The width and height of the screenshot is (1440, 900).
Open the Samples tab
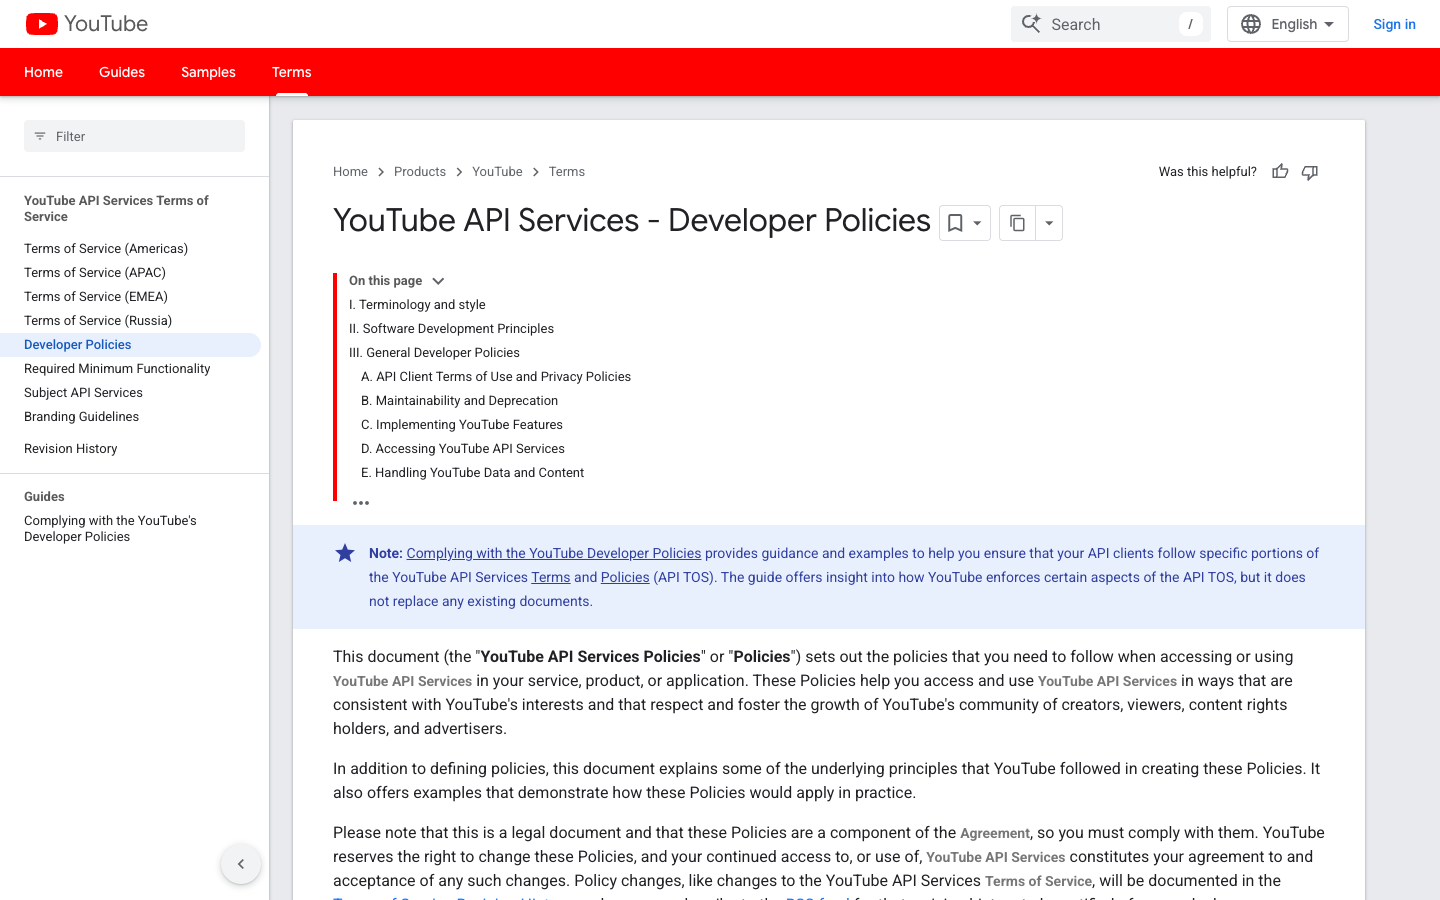pos(208,72)
